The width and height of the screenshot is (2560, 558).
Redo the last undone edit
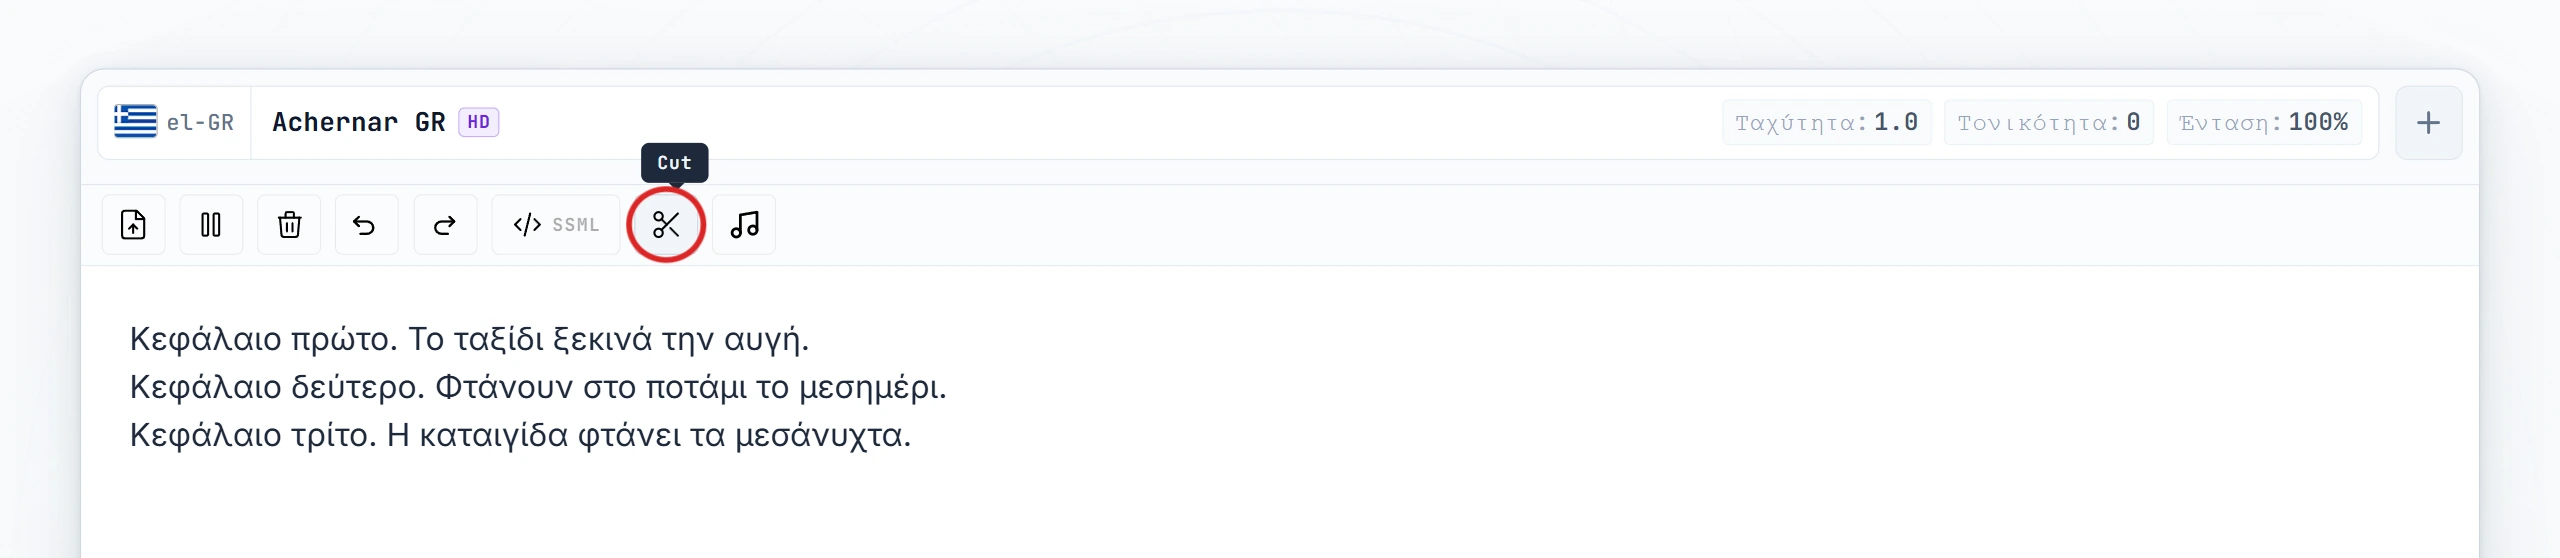click(x=445, y=225)
